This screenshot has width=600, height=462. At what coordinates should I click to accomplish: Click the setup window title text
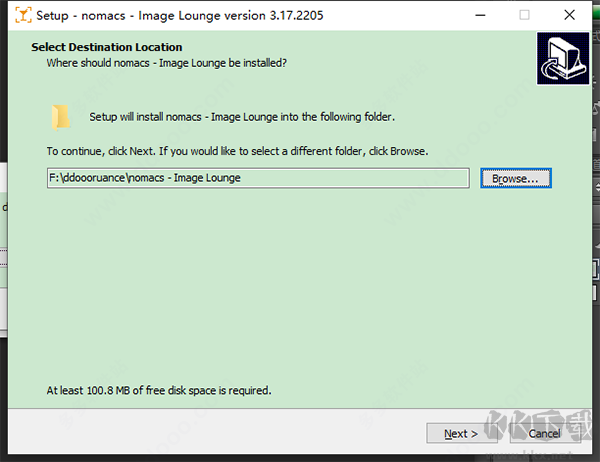pyautogui.click(x=180, y=16)
